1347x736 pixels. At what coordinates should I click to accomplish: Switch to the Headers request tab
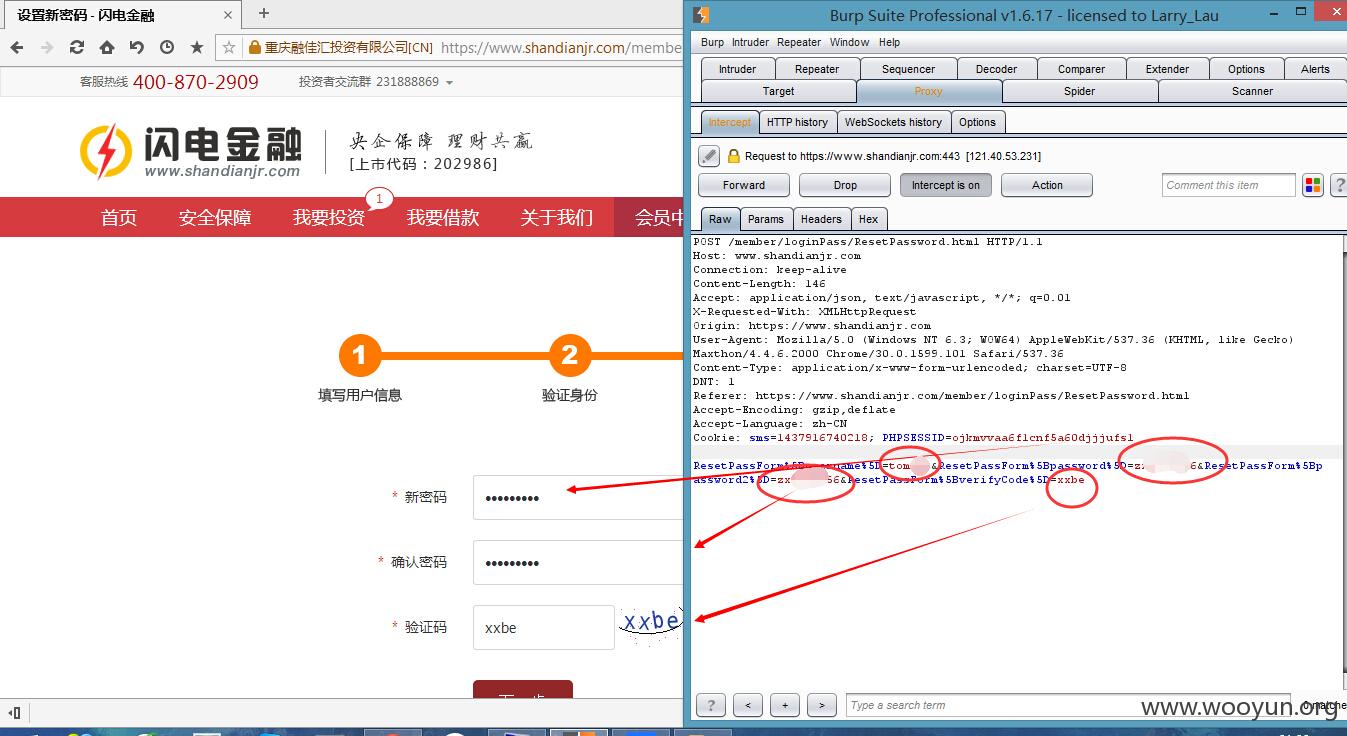tap(821, 219)
